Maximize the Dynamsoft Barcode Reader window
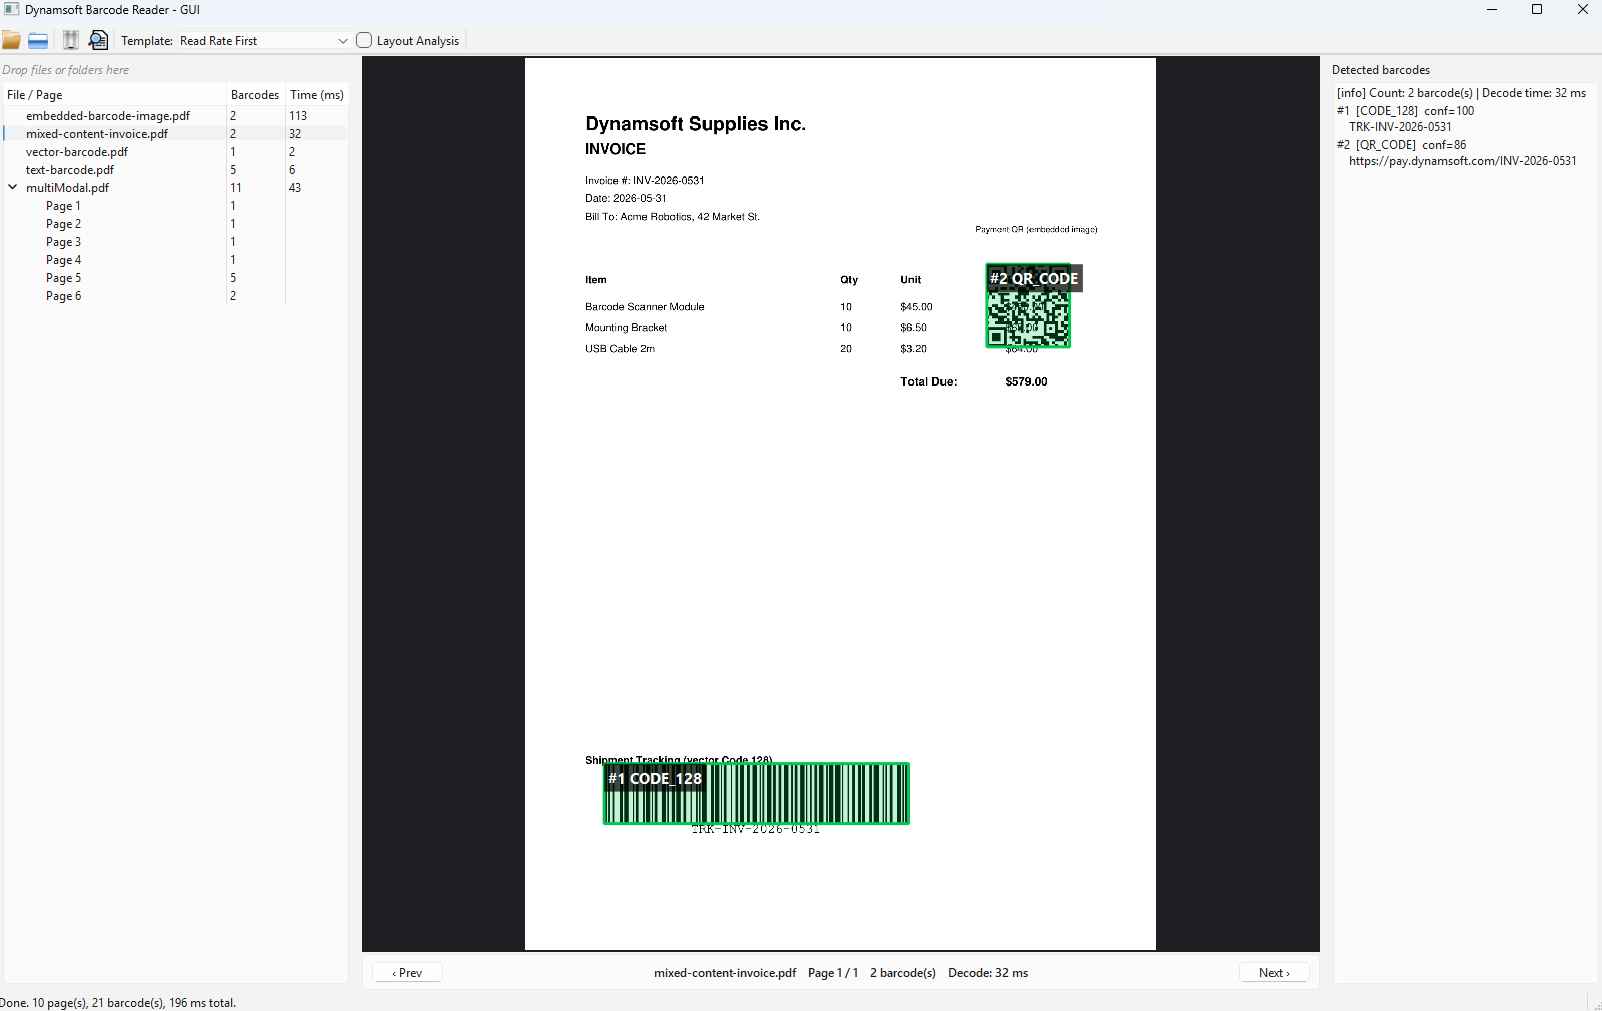 1537,10
